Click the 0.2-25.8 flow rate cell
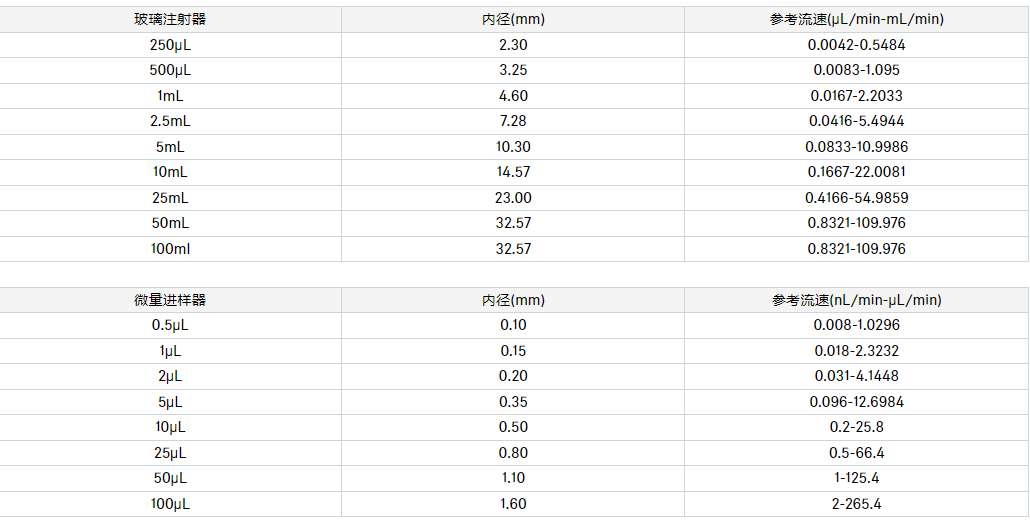 856,427
